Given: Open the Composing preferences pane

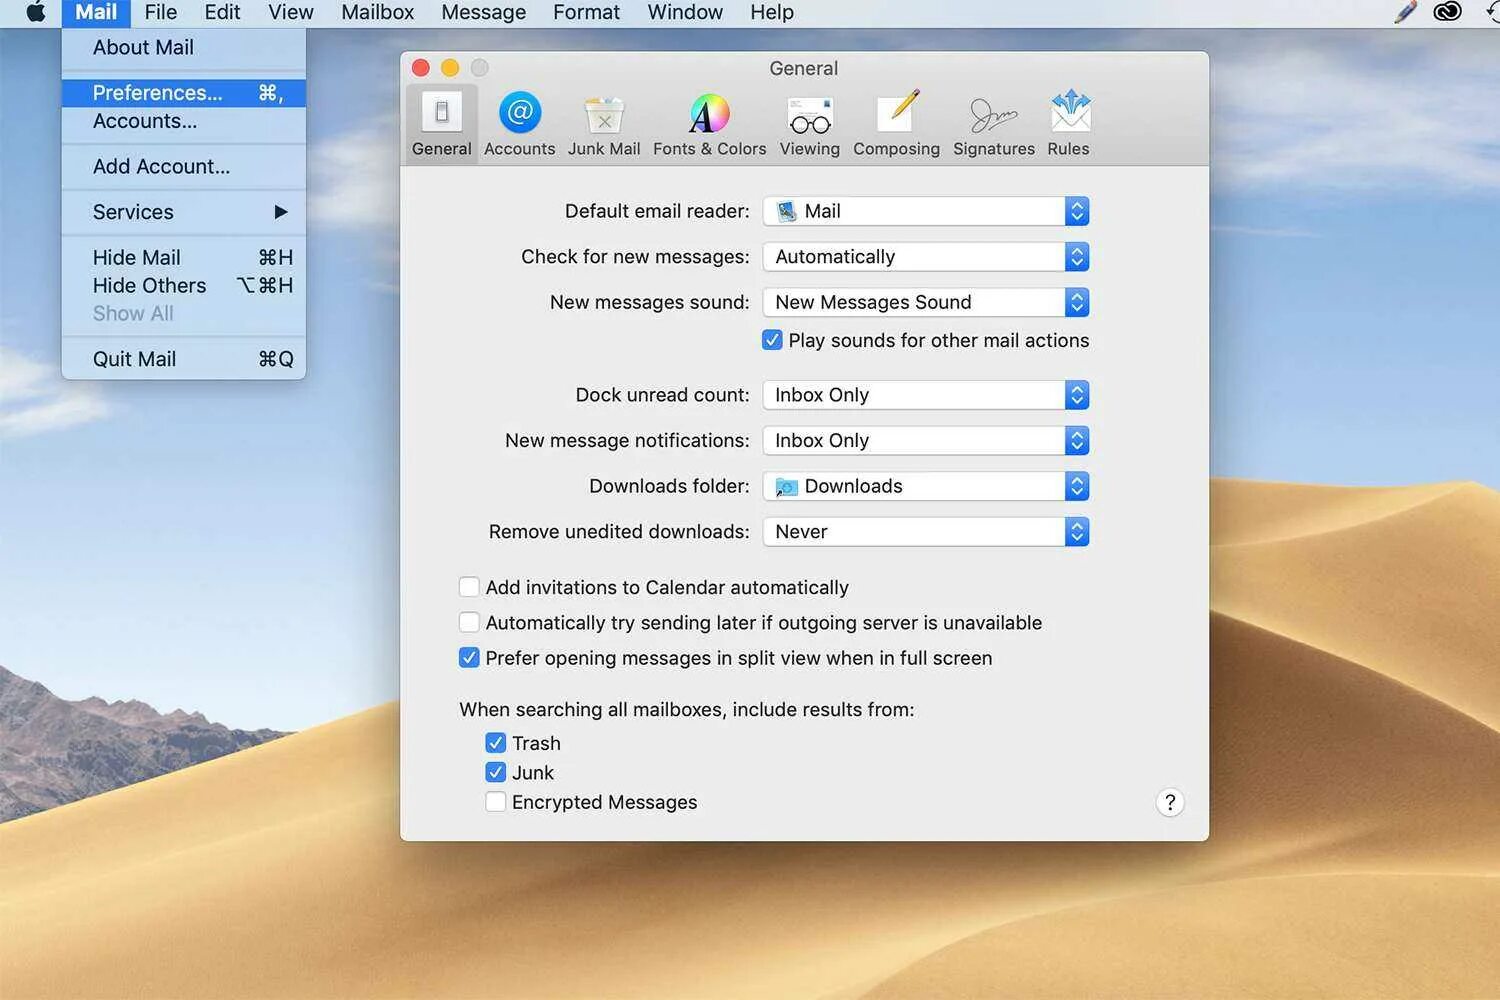Looking at the screenshot, I should pos(896,124).
